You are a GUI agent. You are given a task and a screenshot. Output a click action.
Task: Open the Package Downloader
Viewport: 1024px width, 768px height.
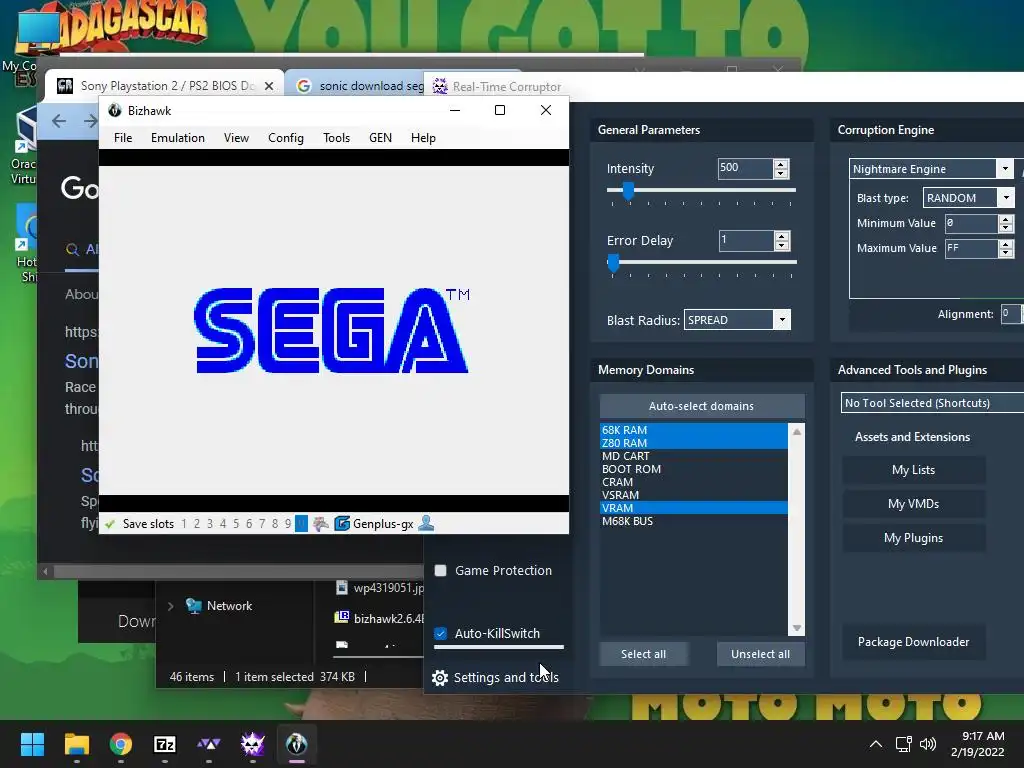point(913,642)
